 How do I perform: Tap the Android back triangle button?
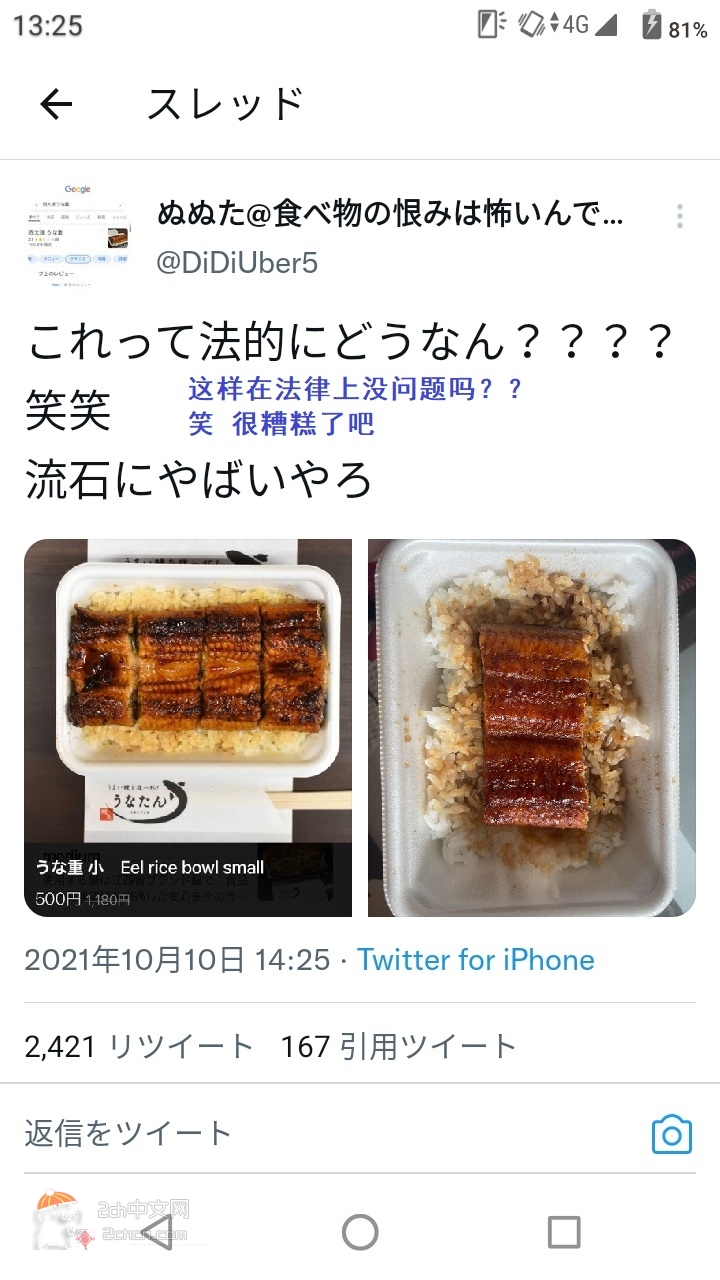tap(157, 1230)
